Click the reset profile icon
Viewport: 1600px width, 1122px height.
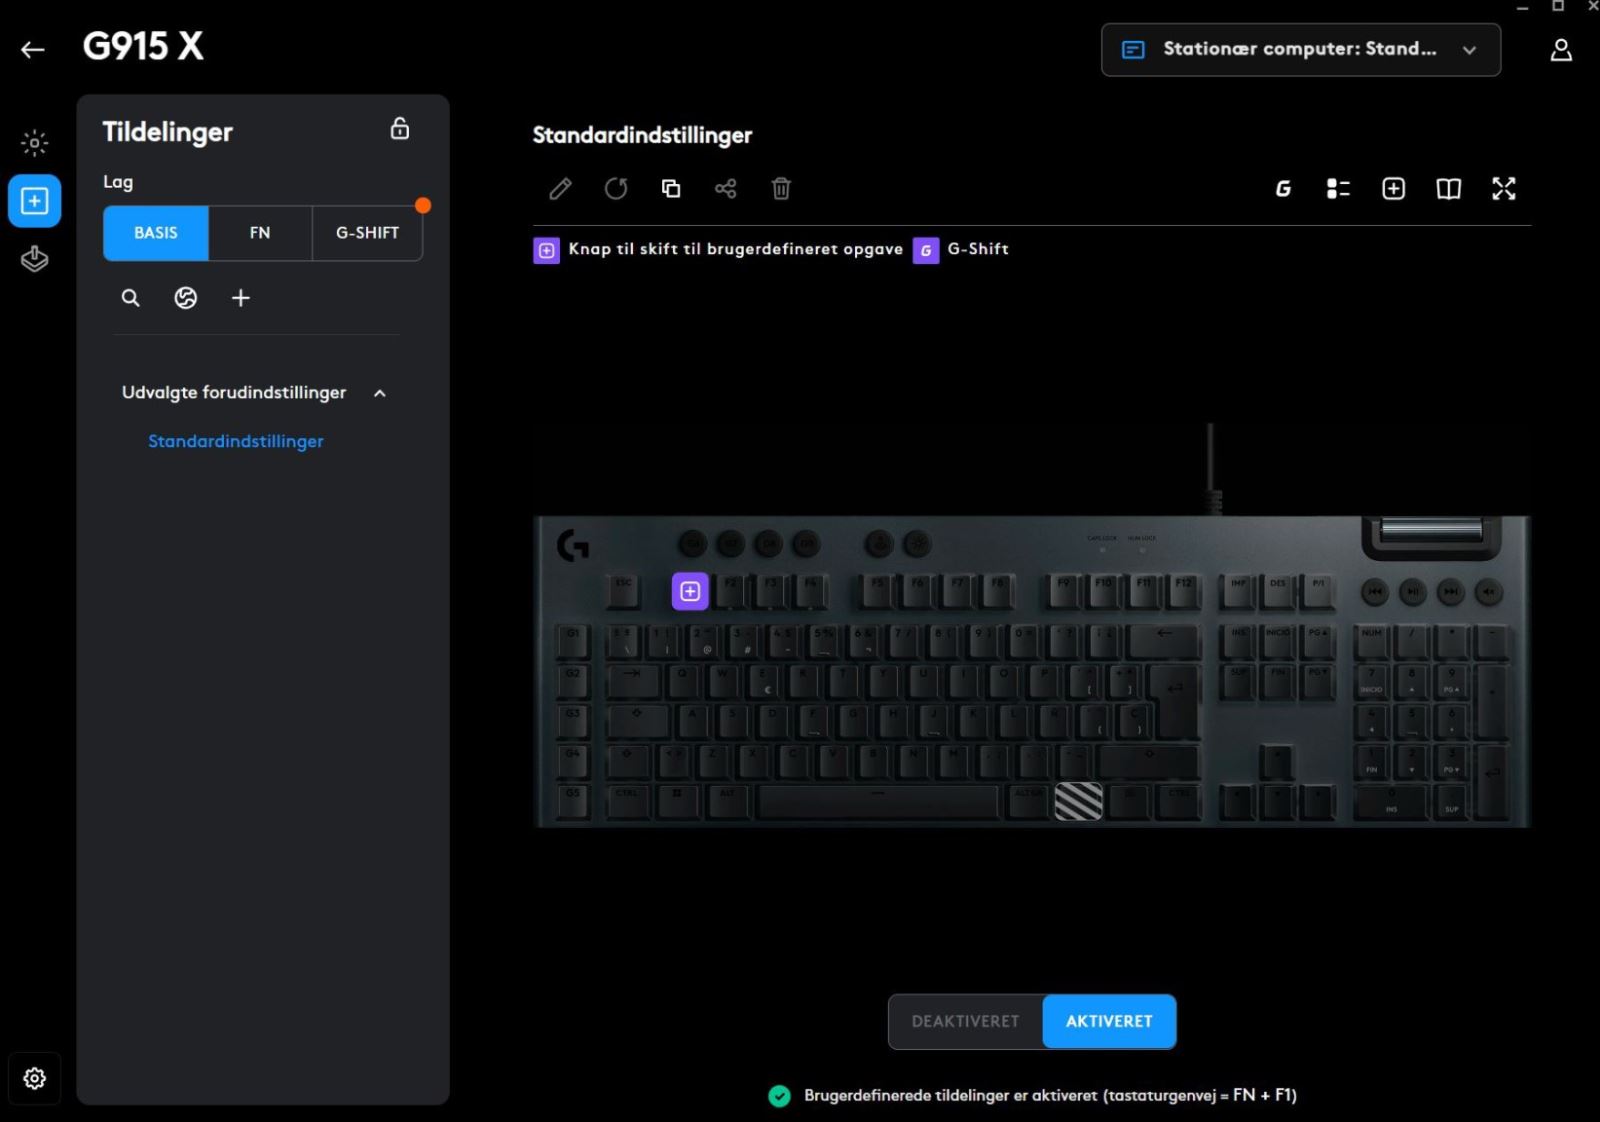tap(616, 189)
